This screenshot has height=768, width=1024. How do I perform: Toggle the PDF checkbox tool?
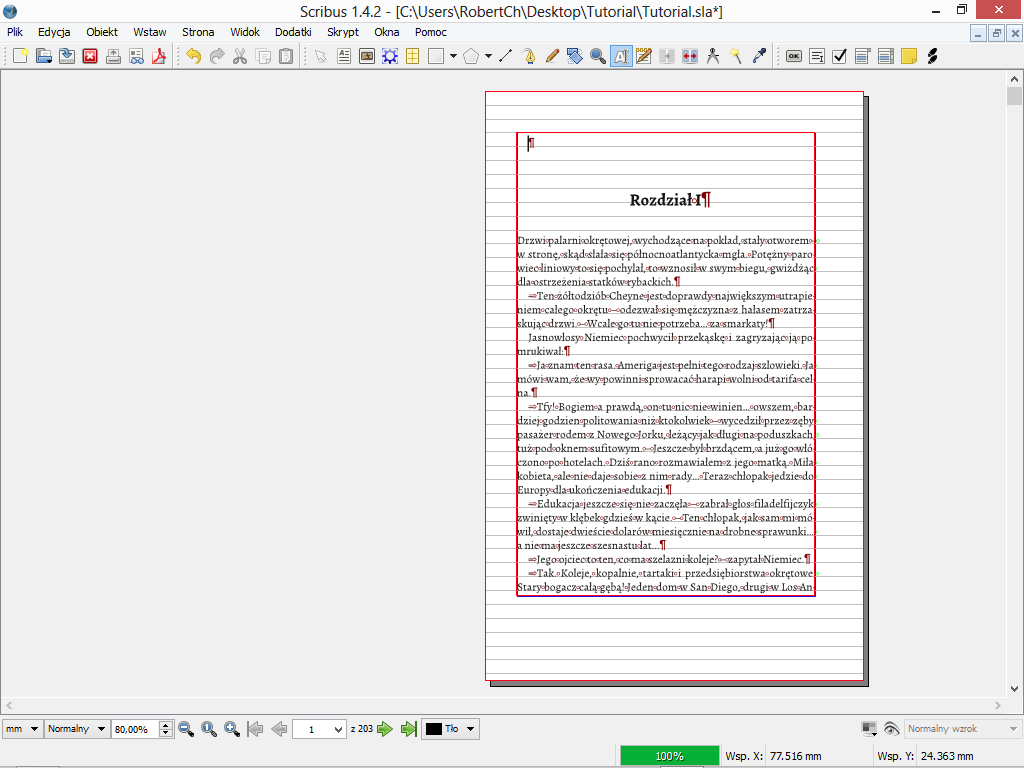coord(839,56)
